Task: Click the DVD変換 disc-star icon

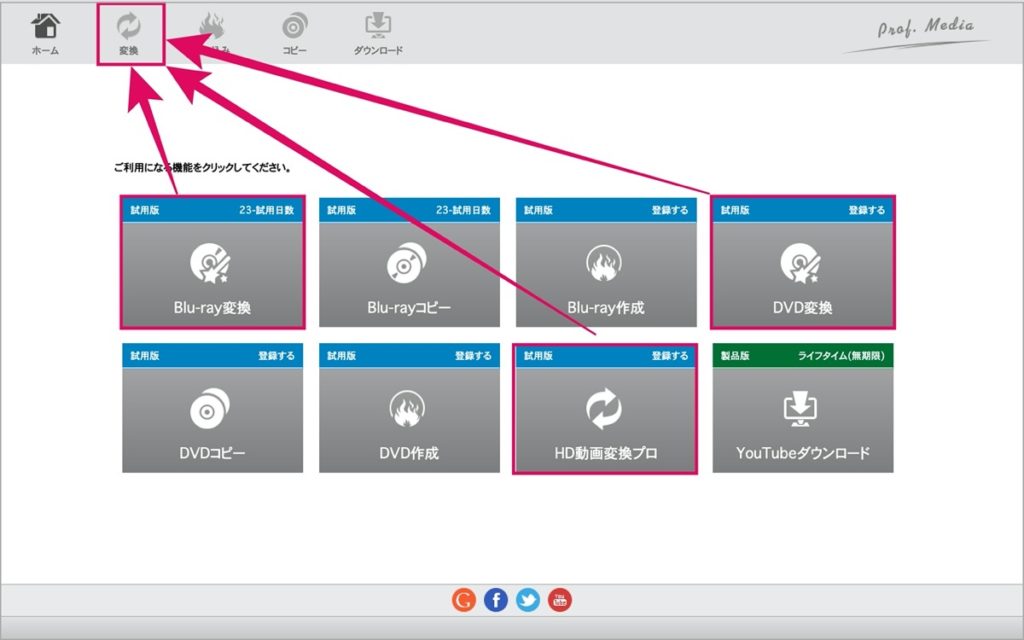Action: [801, 263]
